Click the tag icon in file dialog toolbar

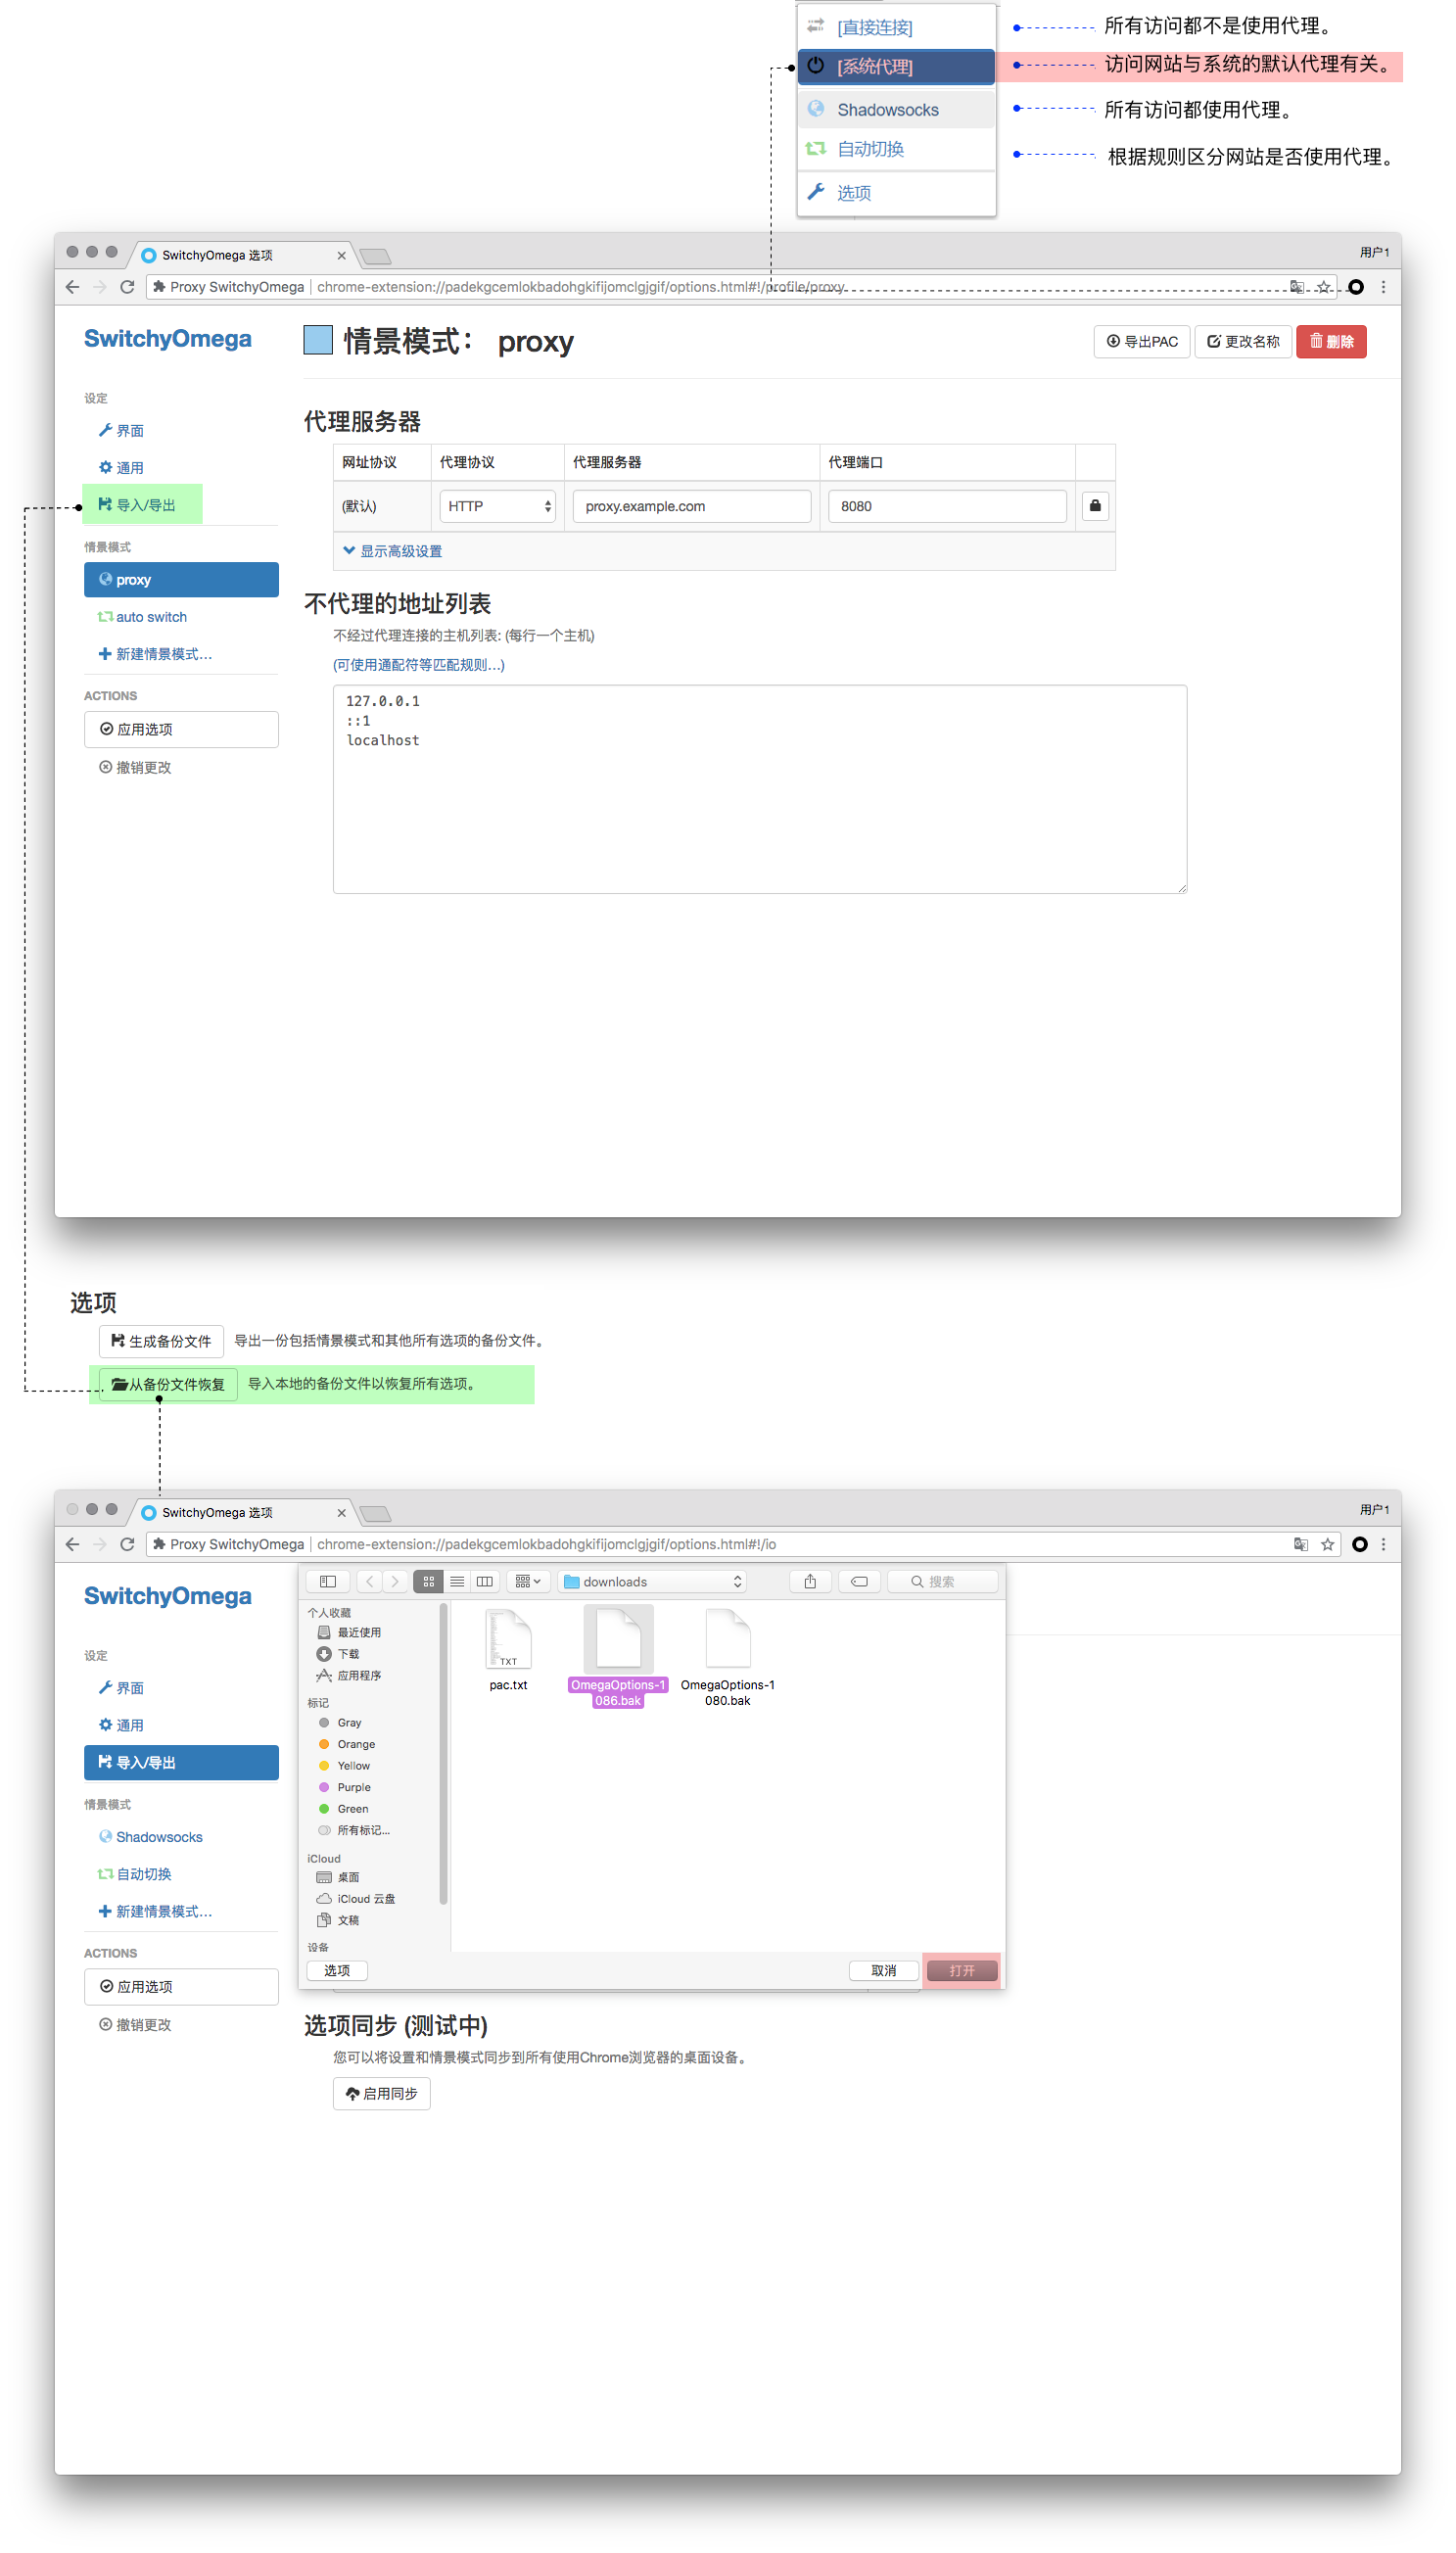tap(859, 1581)
